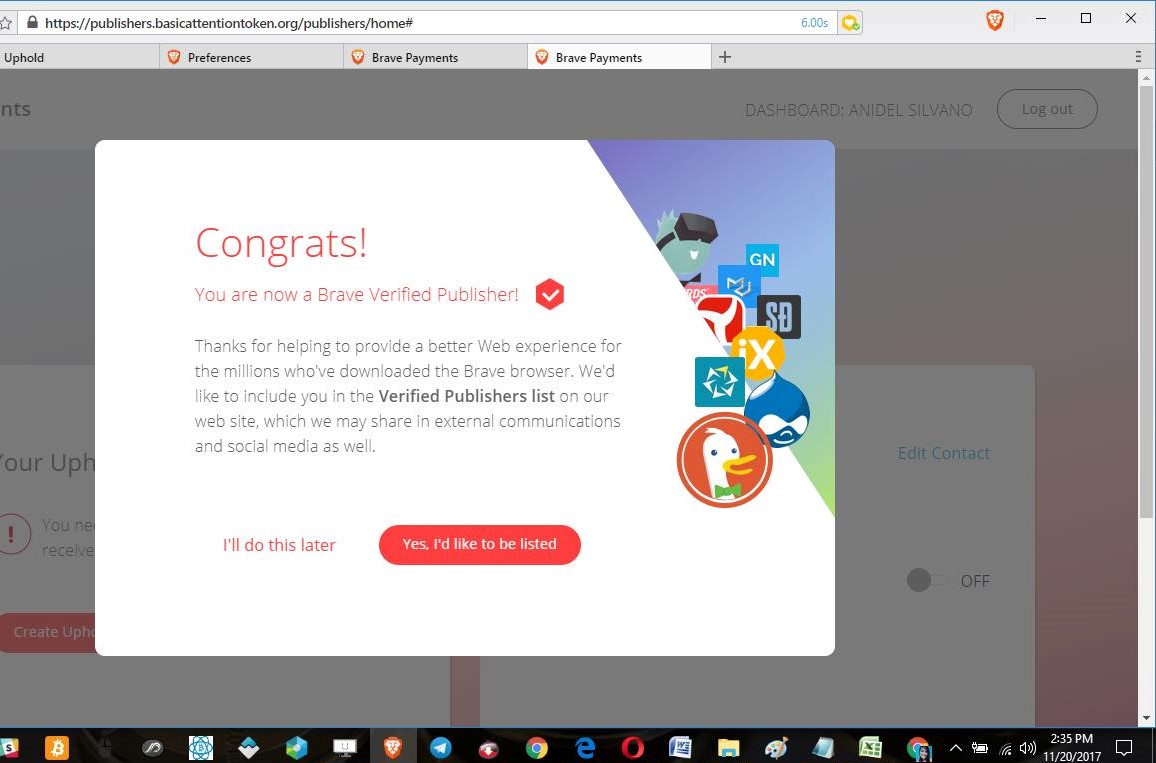Viewport: 1156px width, 763px height.
Task: Click the GN logo tile
Action: [x=762, y=259]
